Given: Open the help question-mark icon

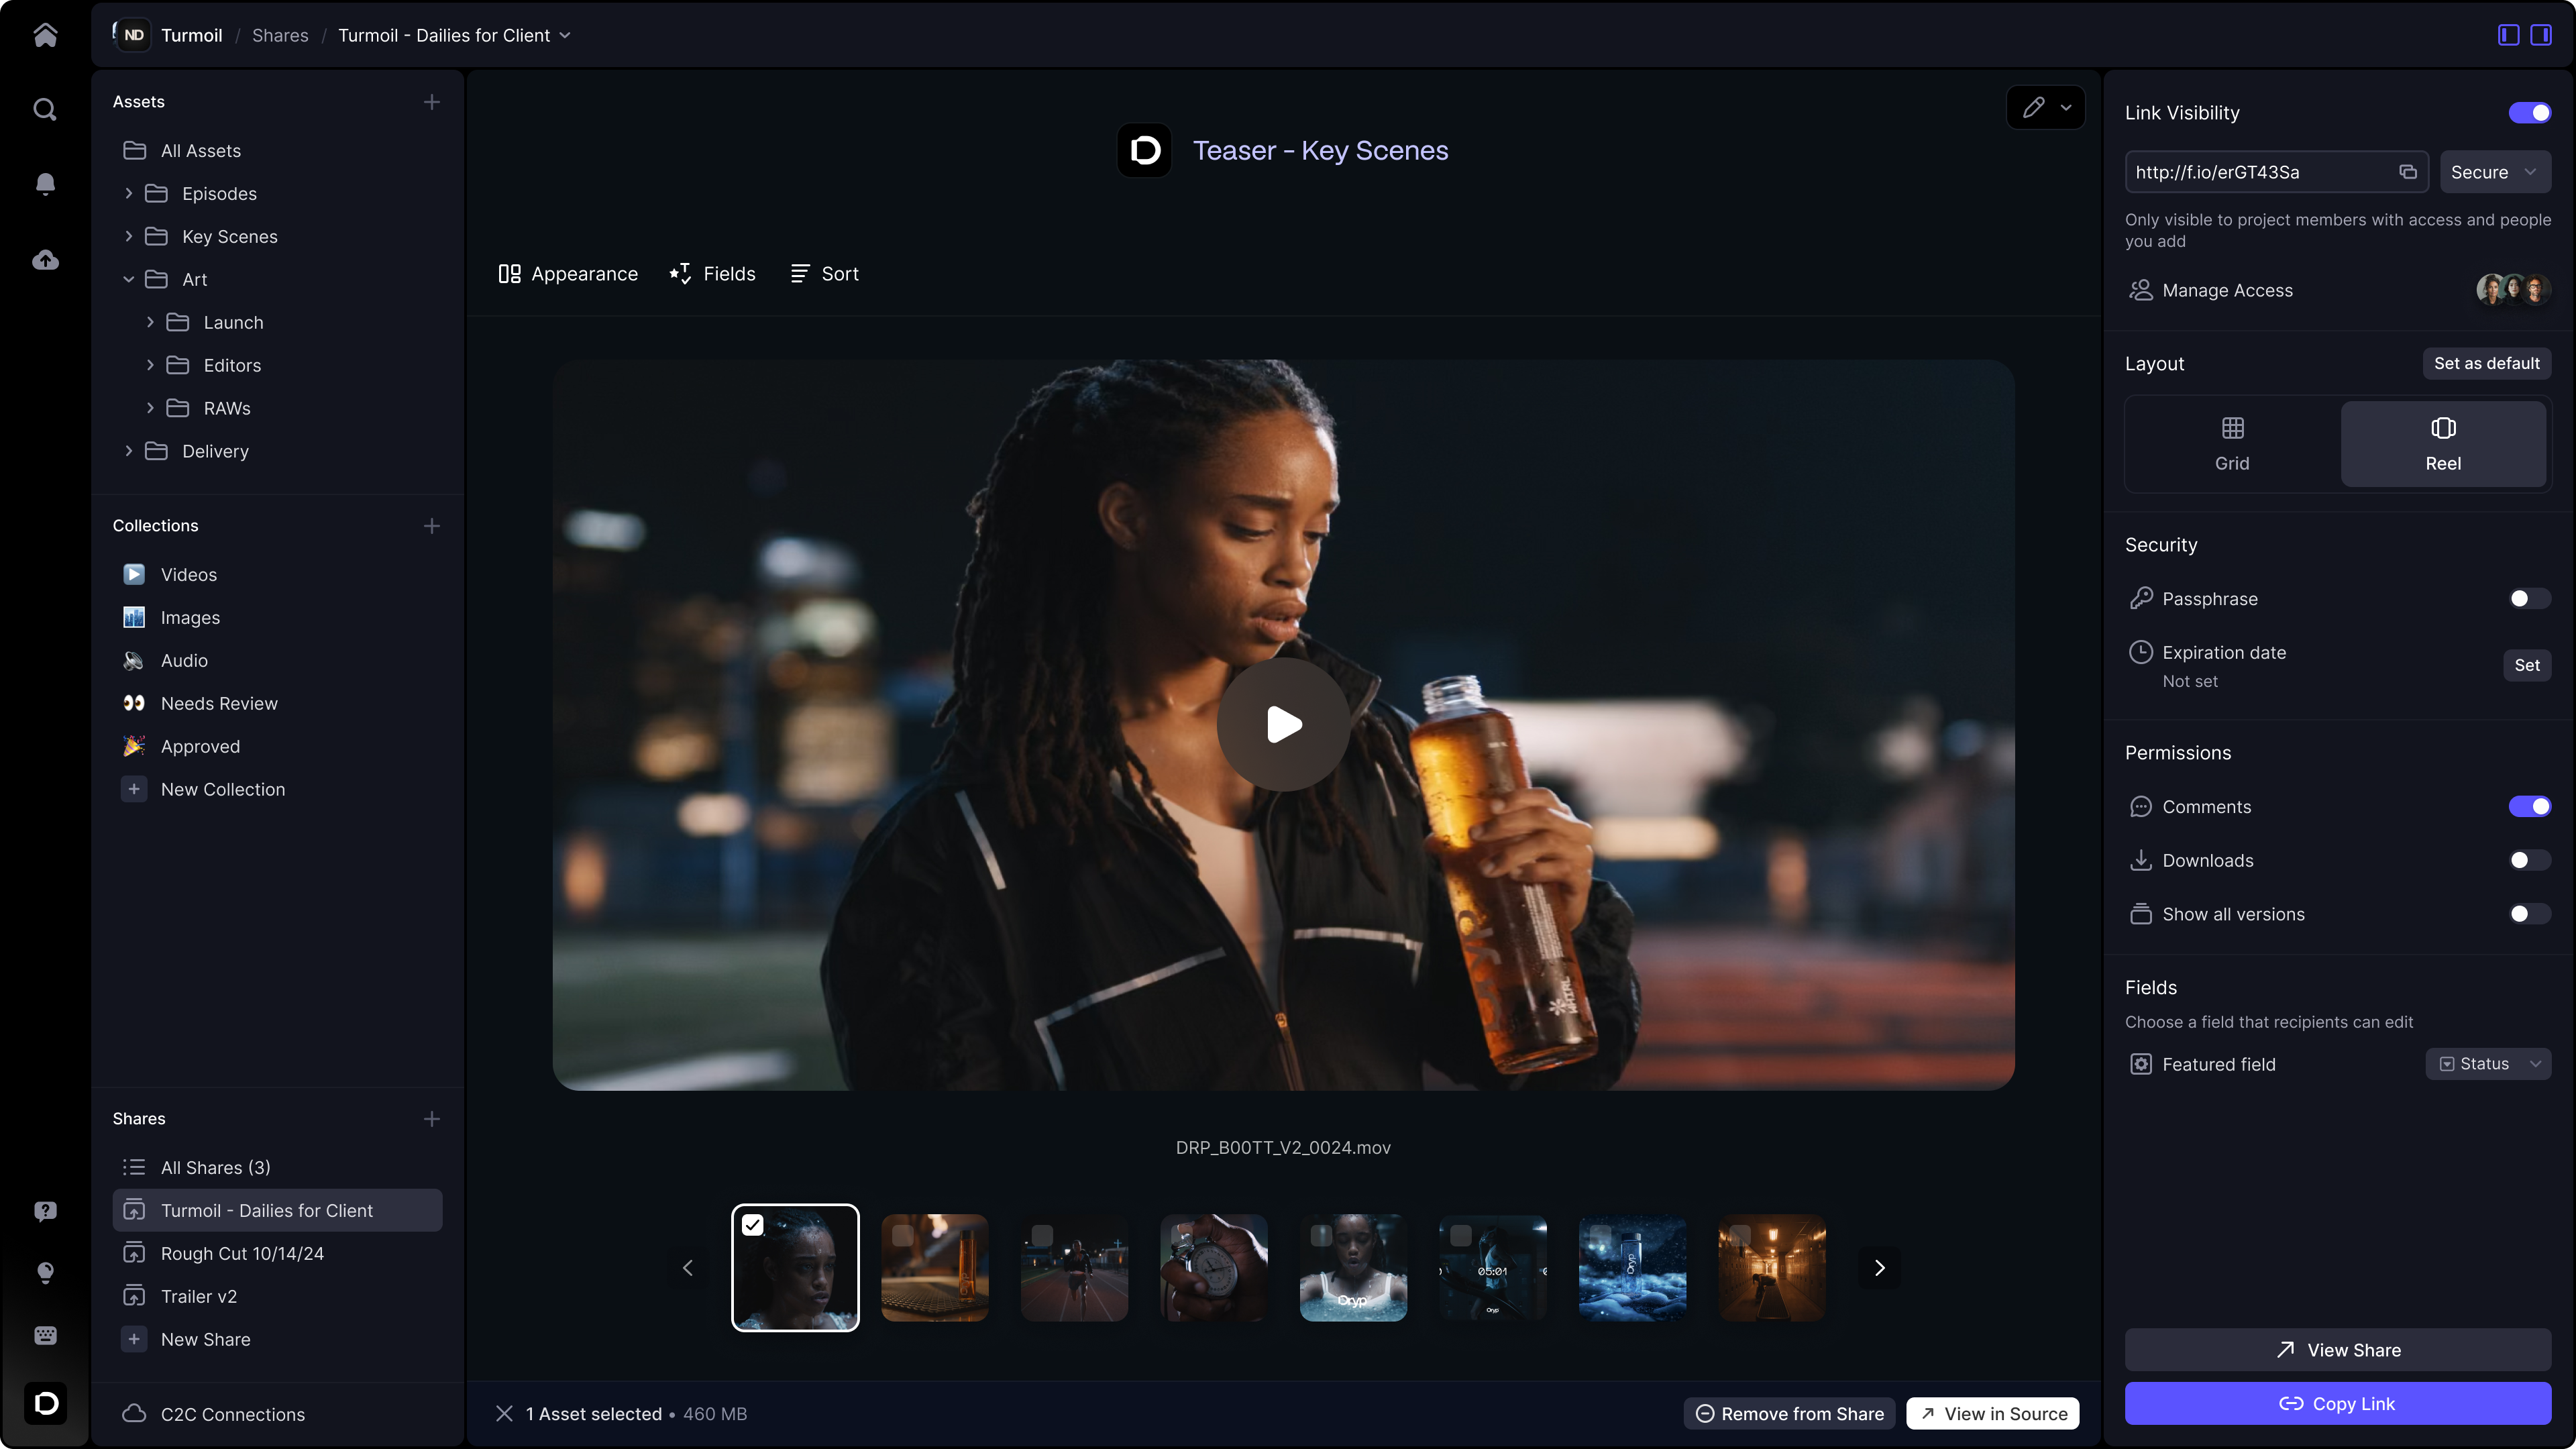Looking at the screenshot, I should point(45,1211).
